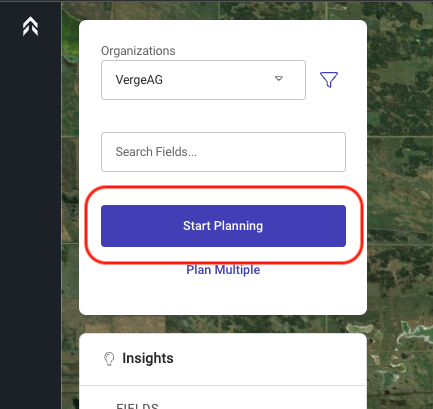The image size is (433, 409).
Task: Click the Insights panel heading
Action: pyautogui.click(x=148, y=358)
